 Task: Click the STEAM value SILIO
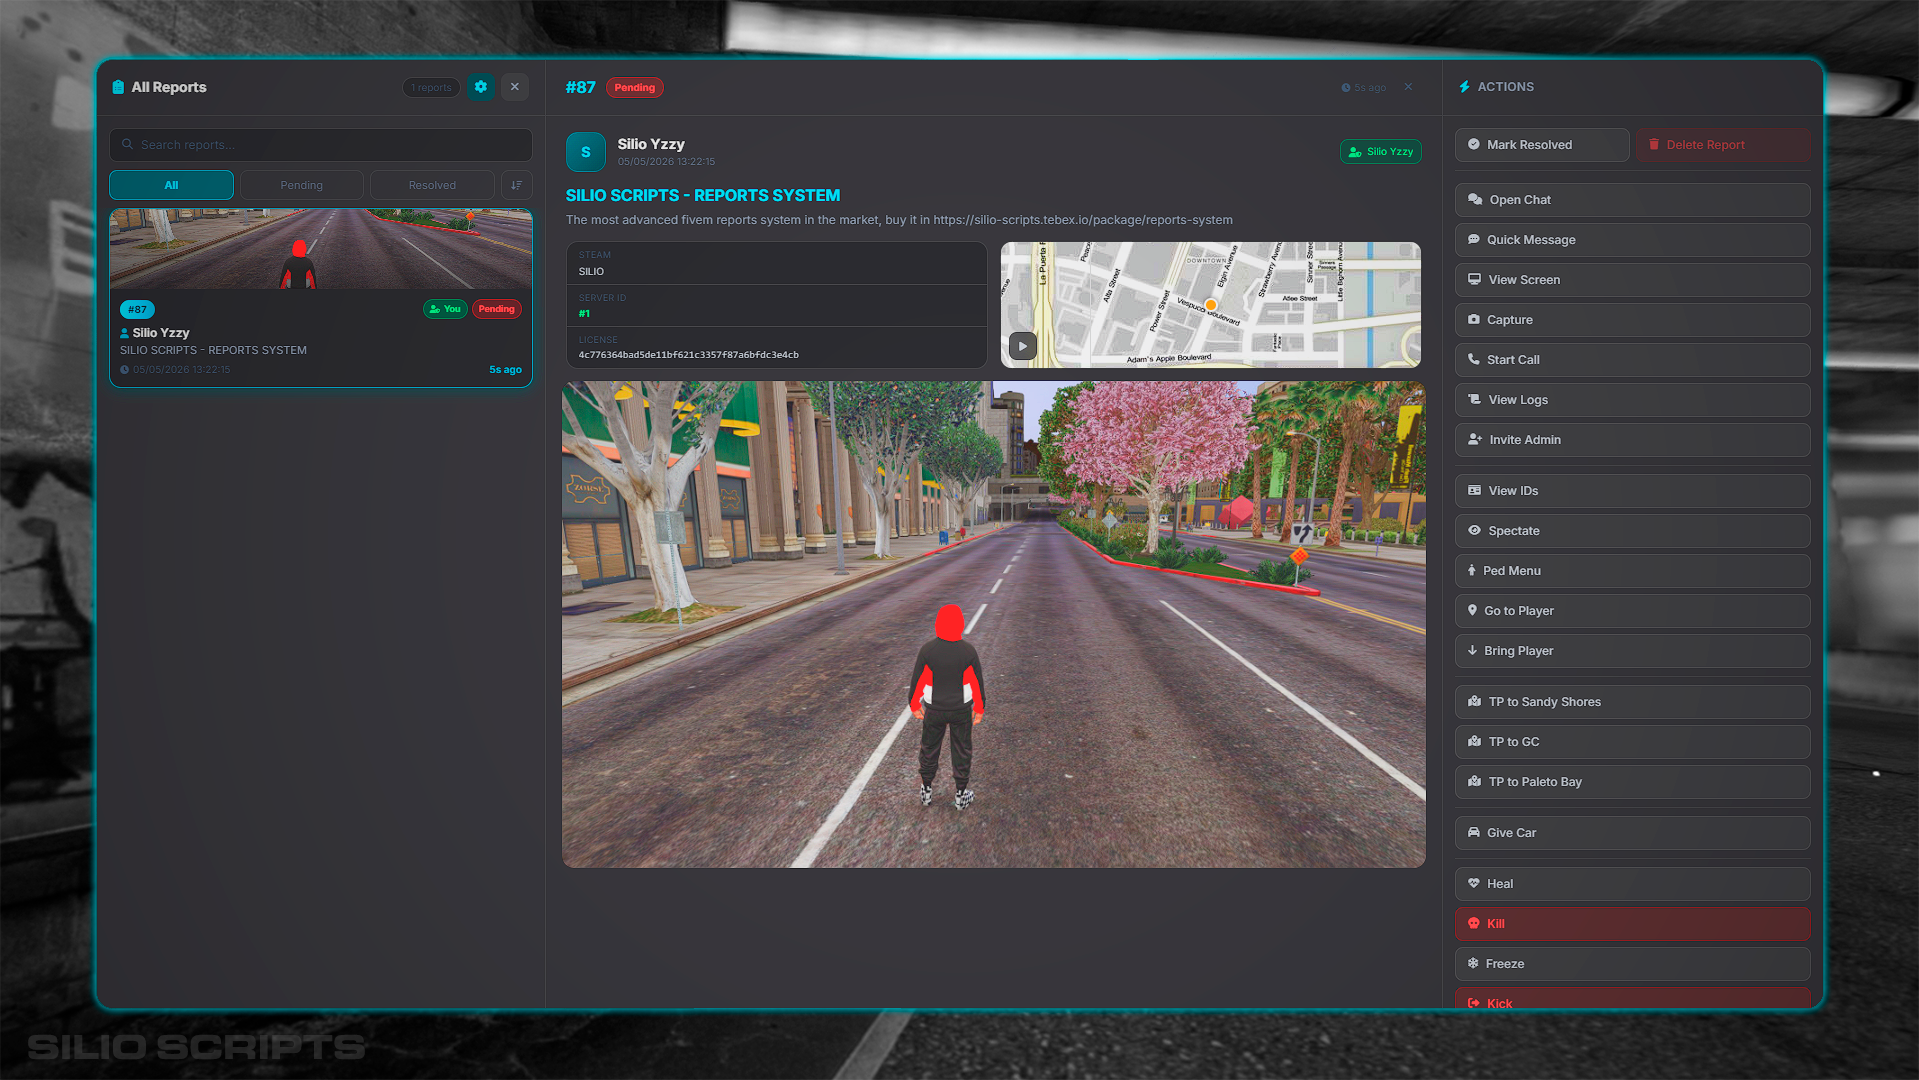click(x=591, y=272)
